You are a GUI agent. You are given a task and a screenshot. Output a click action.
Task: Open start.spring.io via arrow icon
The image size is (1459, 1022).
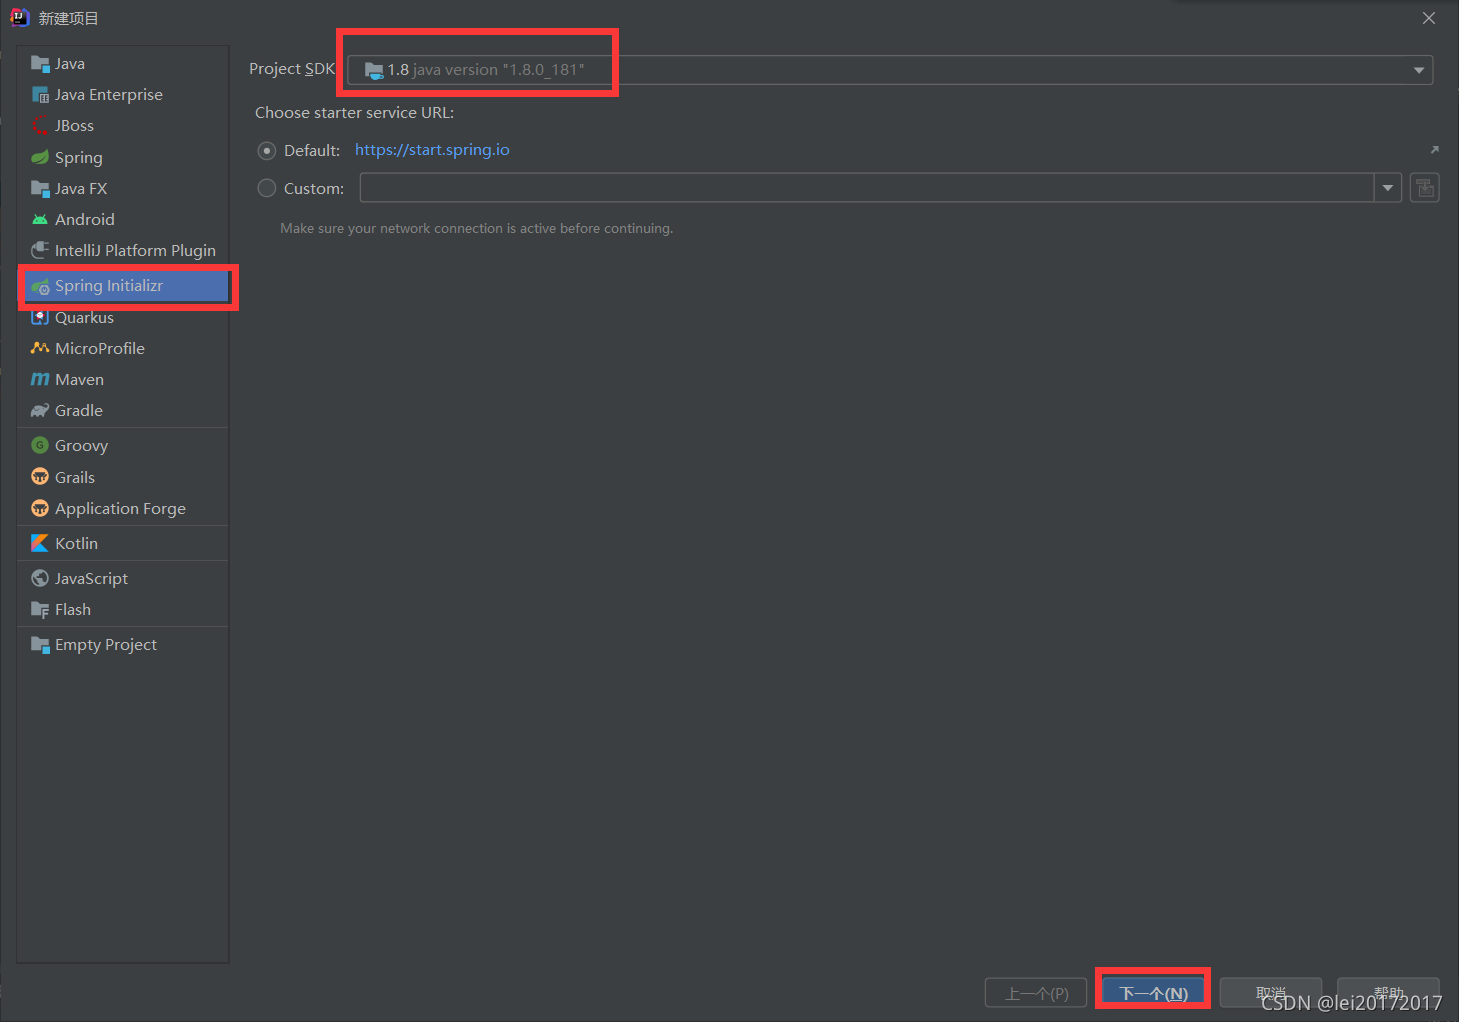[x=1434, y=150]
